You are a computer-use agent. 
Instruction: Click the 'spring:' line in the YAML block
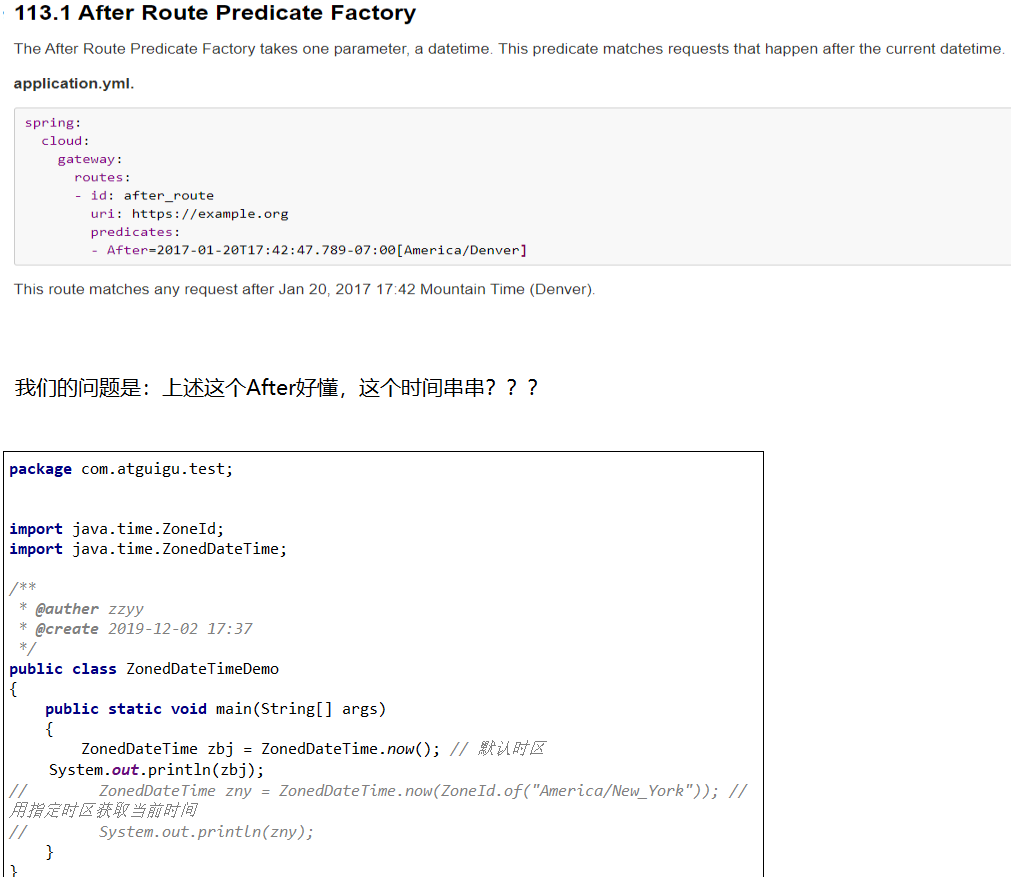pos(53,123)
